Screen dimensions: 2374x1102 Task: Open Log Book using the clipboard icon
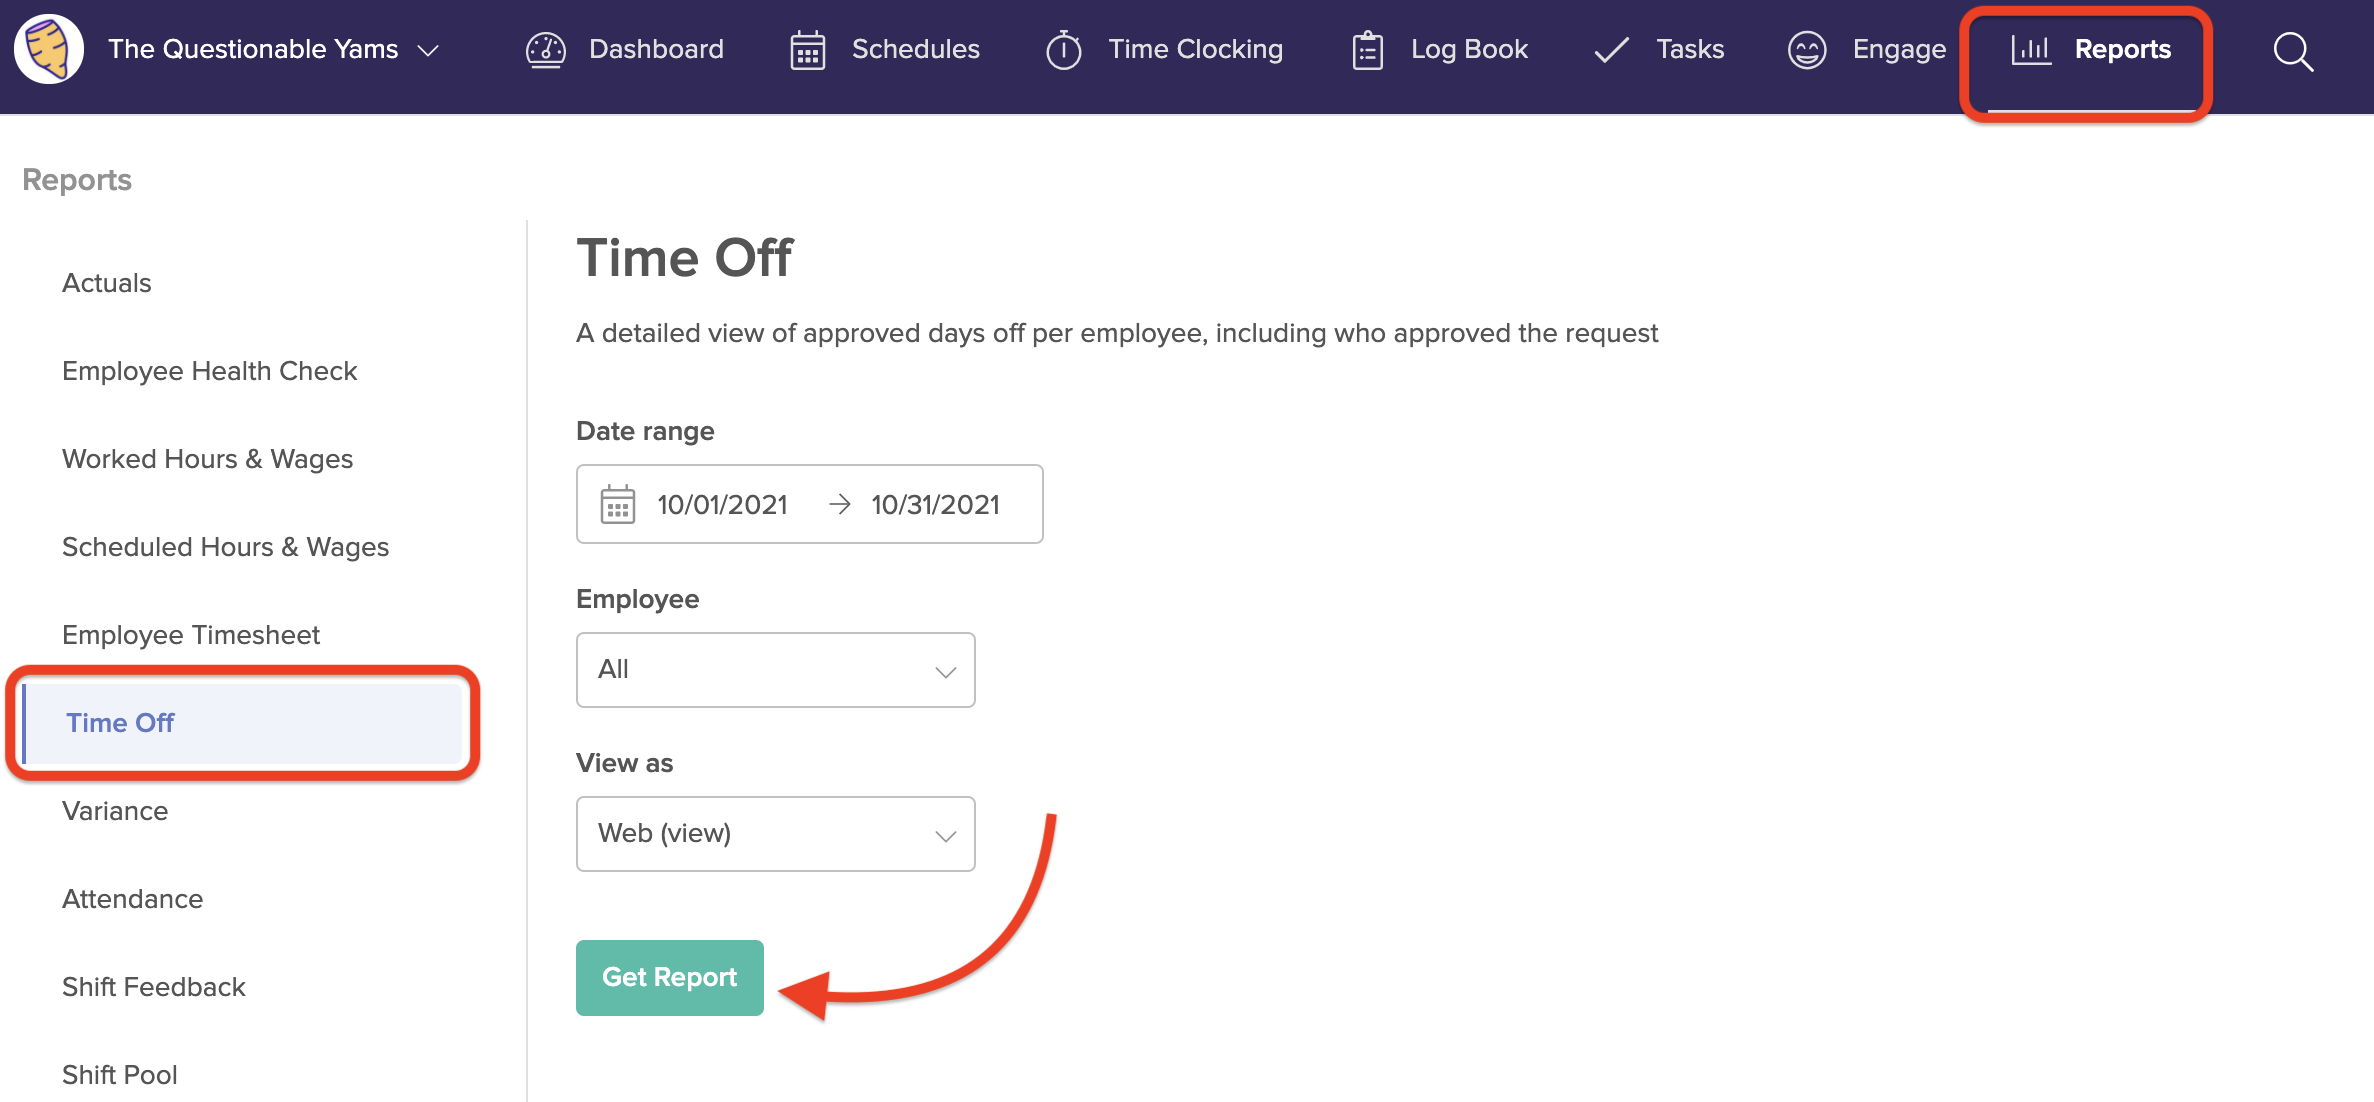point(1366,49)
